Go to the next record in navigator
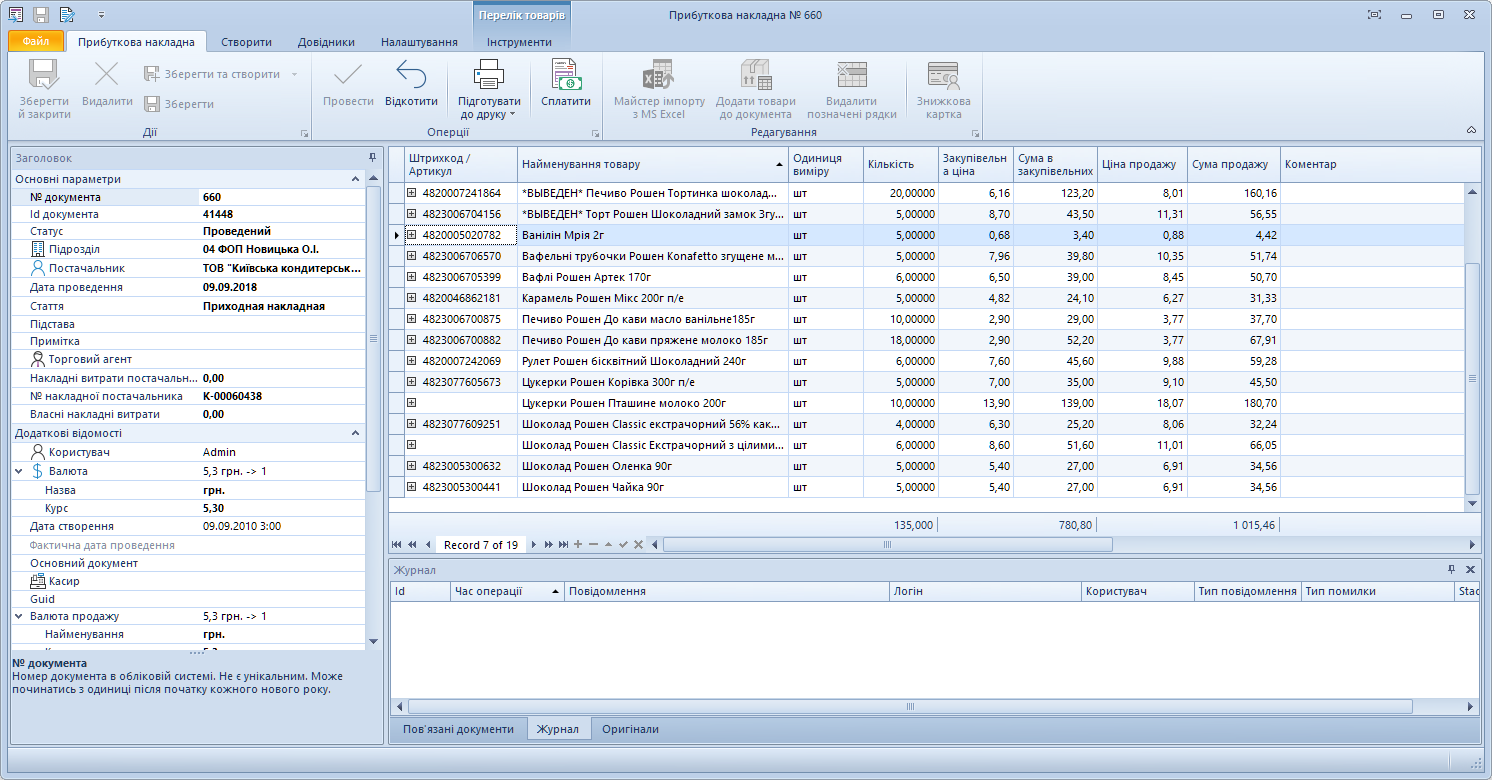Image resolution: width=1492 pixels, height=780 pixels. tap(533, 545)
